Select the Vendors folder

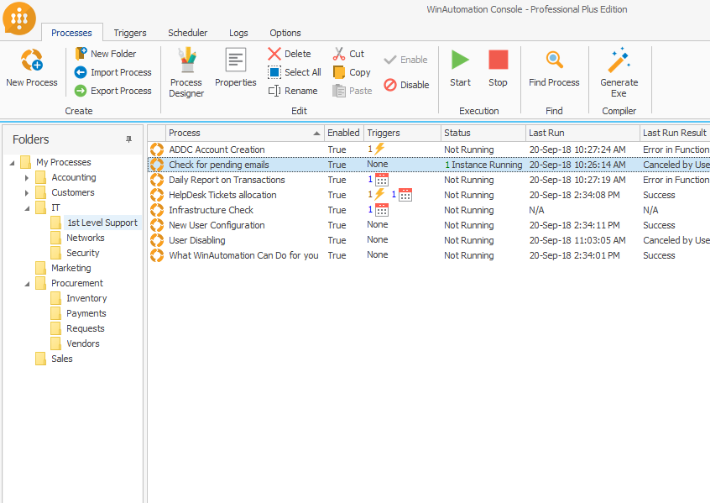click(x=82, y=344)
